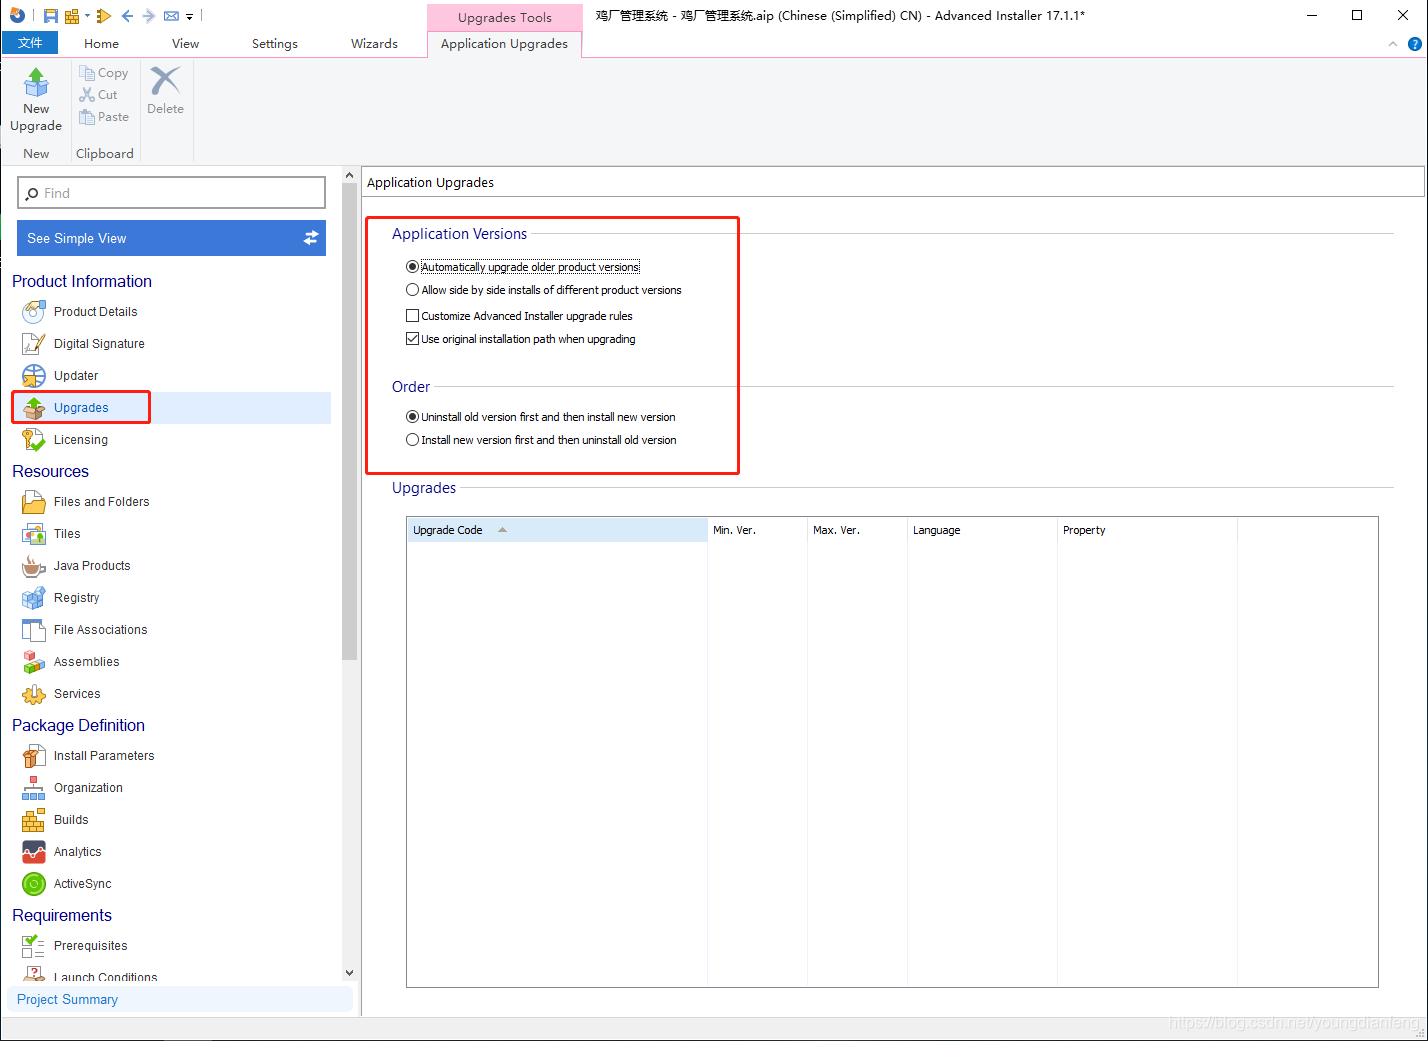This screenshot has height=1041, width=1428.
Task: Click the Updater globe icon
Action: click(34, 376)
